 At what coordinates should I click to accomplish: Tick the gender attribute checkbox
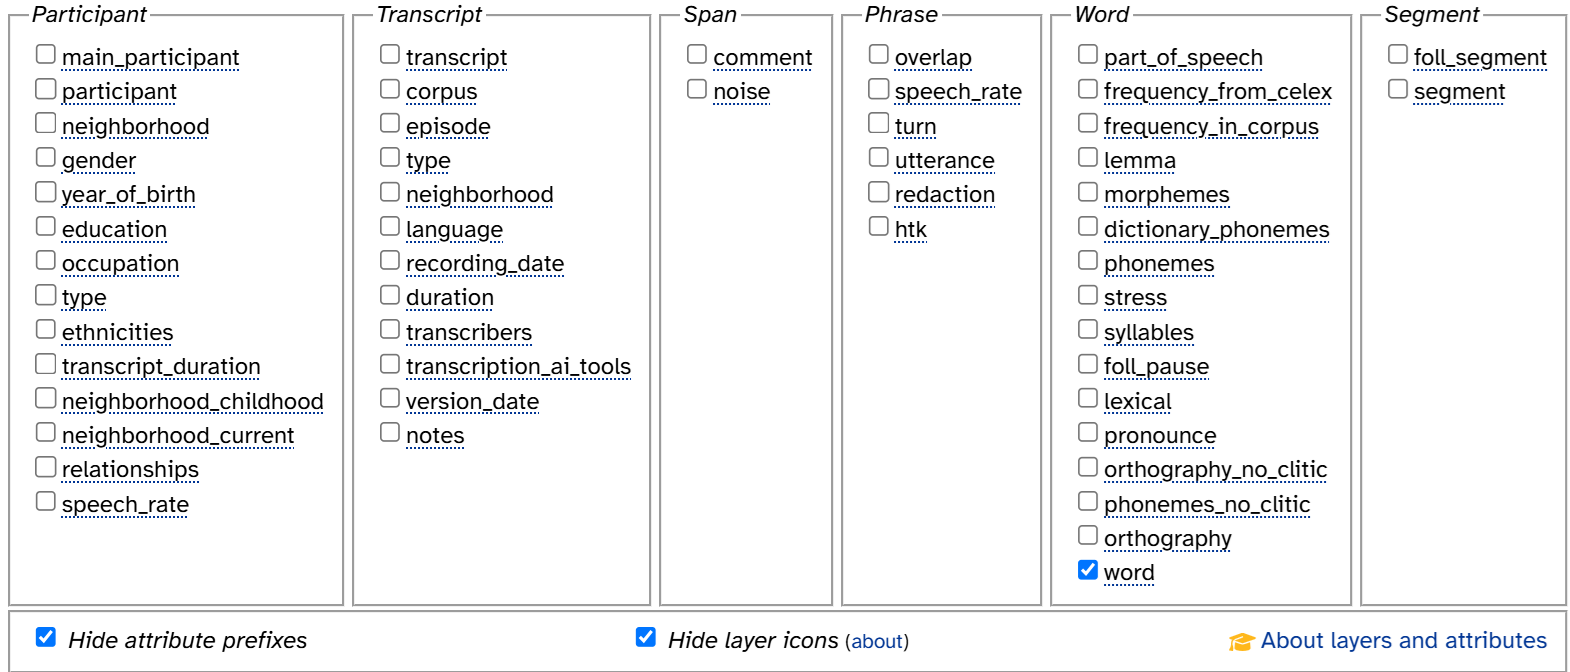pyautogui.click(x=46, y=157)
